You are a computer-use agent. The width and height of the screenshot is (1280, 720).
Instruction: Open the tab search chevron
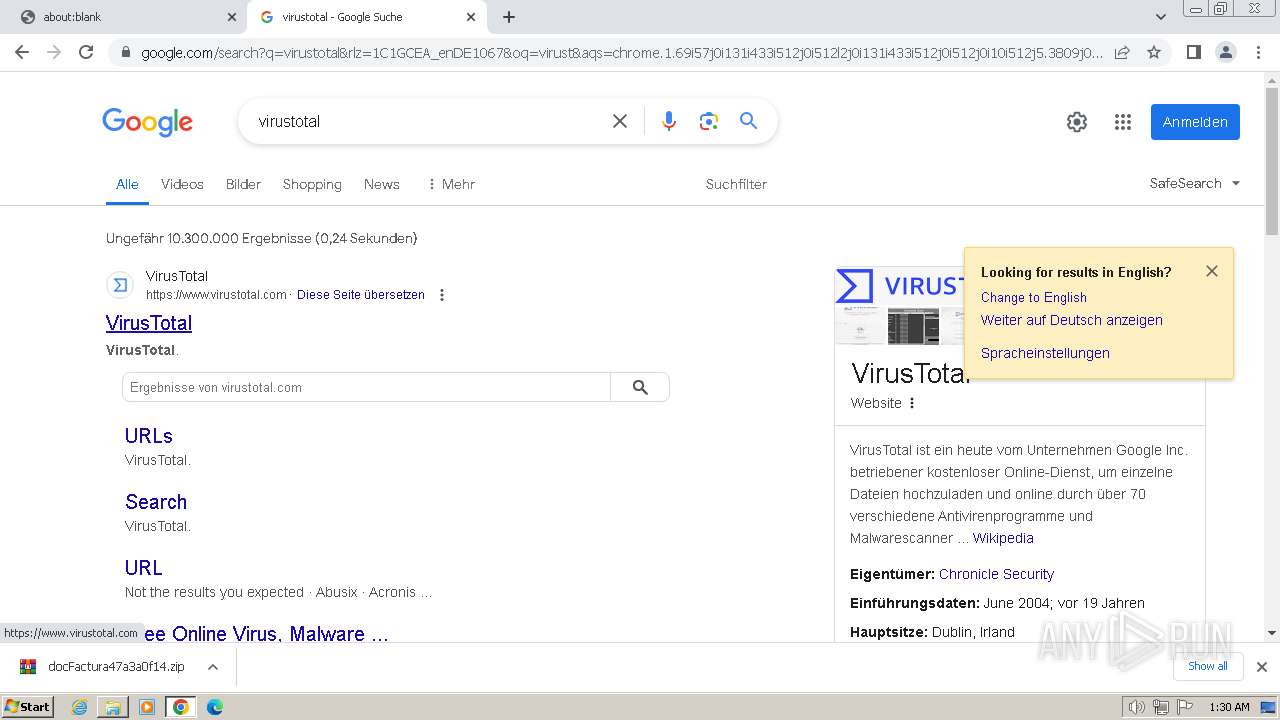click(x=1161, y=17)
